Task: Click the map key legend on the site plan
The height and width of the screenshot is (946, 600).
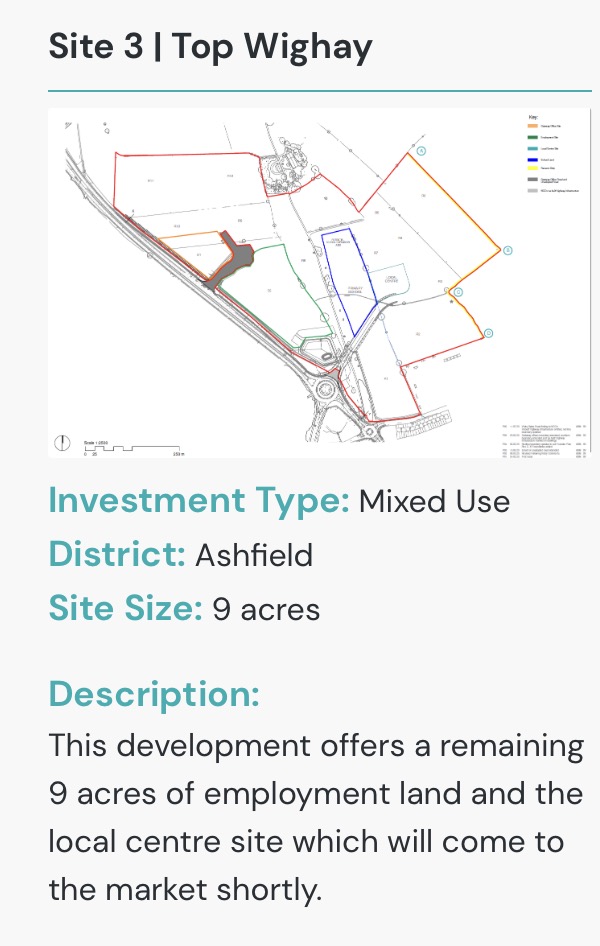Action: (553, 154)
